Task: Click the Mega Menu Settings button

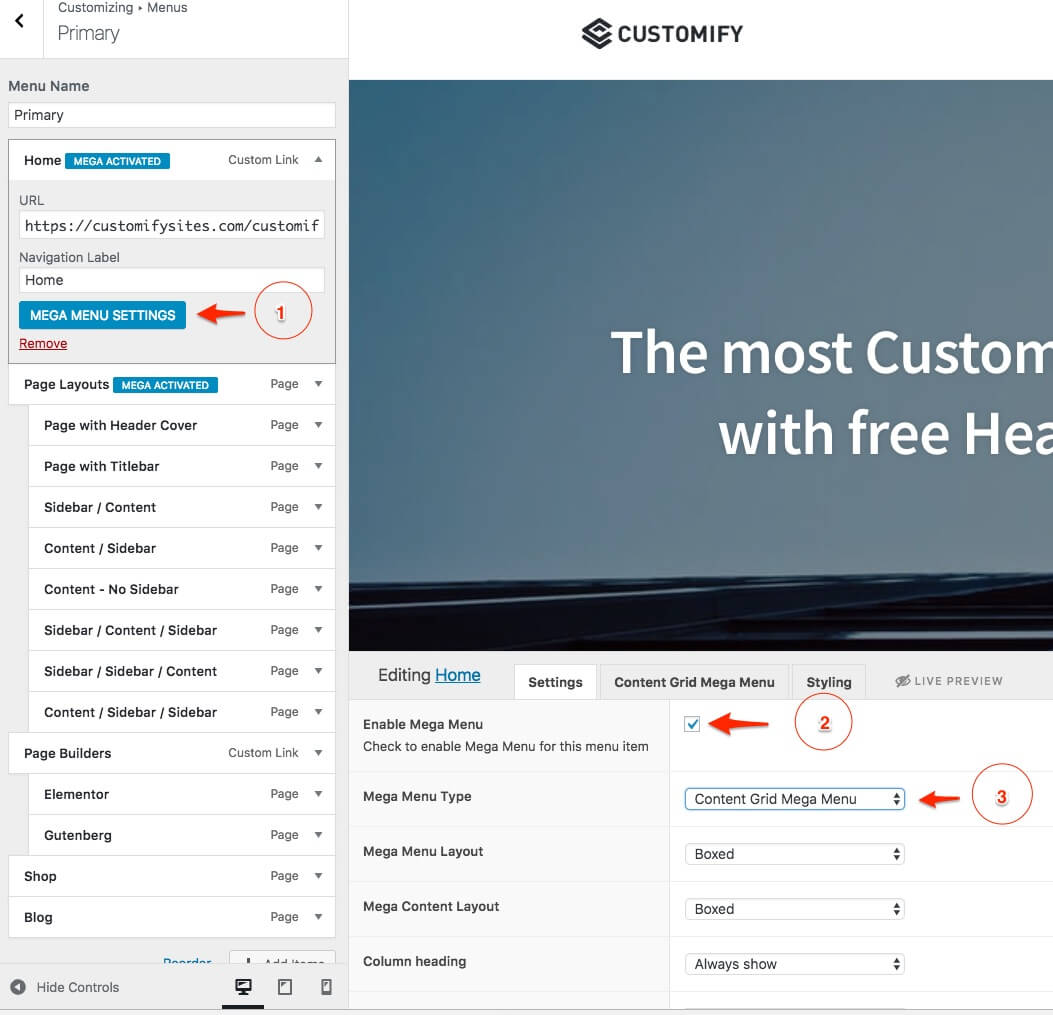Action: [102, 315]
